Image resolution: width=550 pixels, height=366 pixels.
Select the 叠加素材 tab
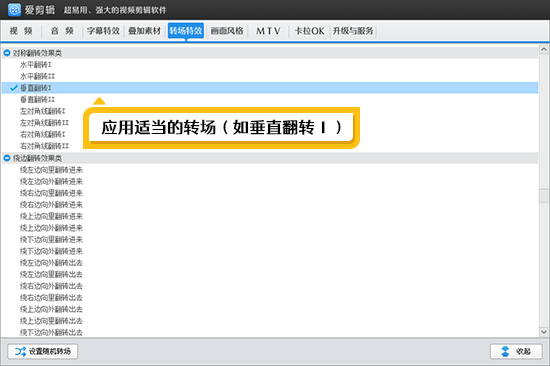click(x=145, y=31)
